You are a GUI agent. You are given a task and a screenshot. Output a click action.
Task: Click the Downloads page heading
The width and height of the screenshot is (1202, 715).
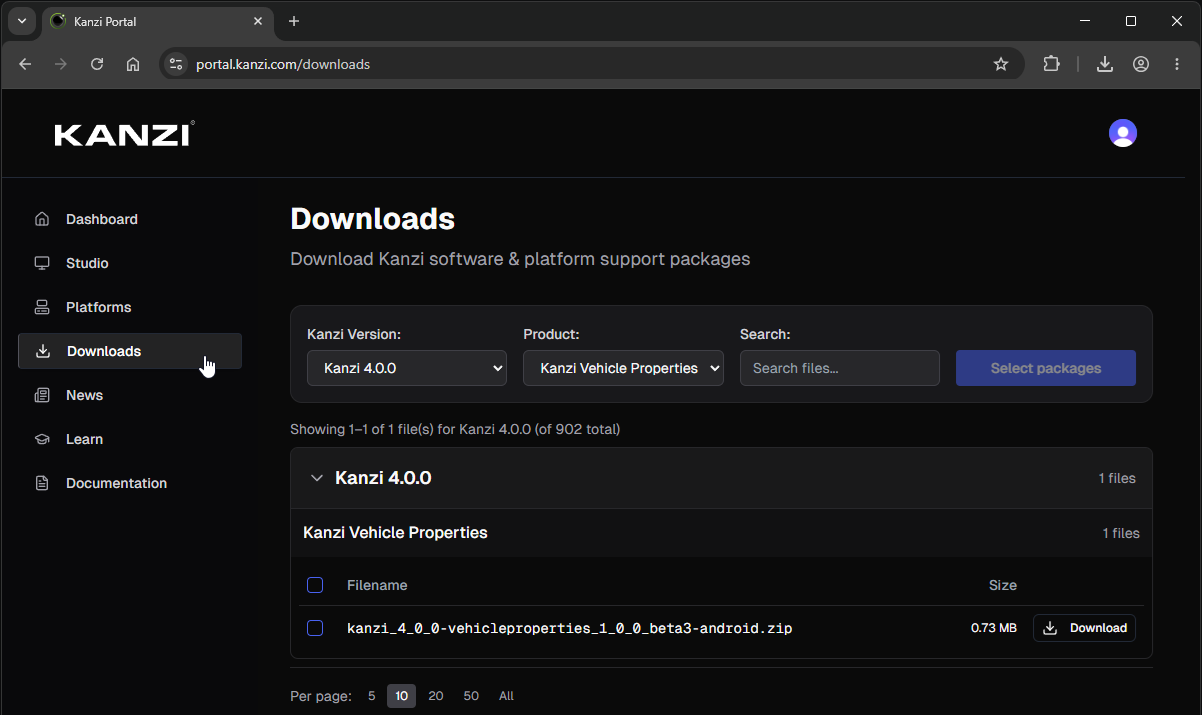point(372,218)
